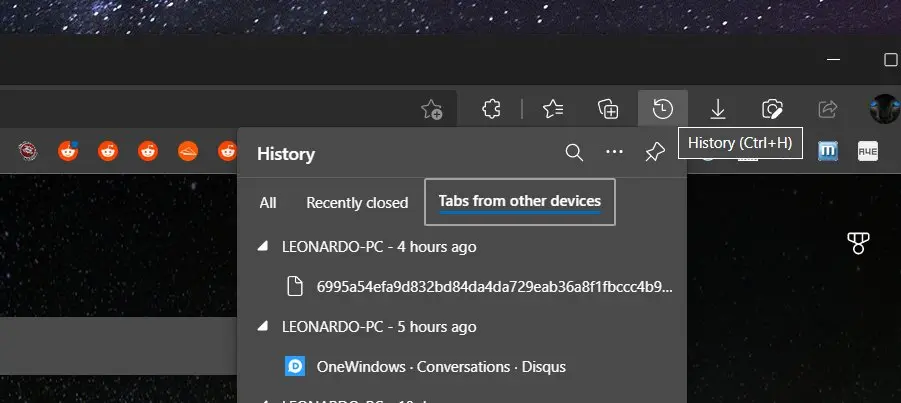Pin the History panel

click(655, 153)
